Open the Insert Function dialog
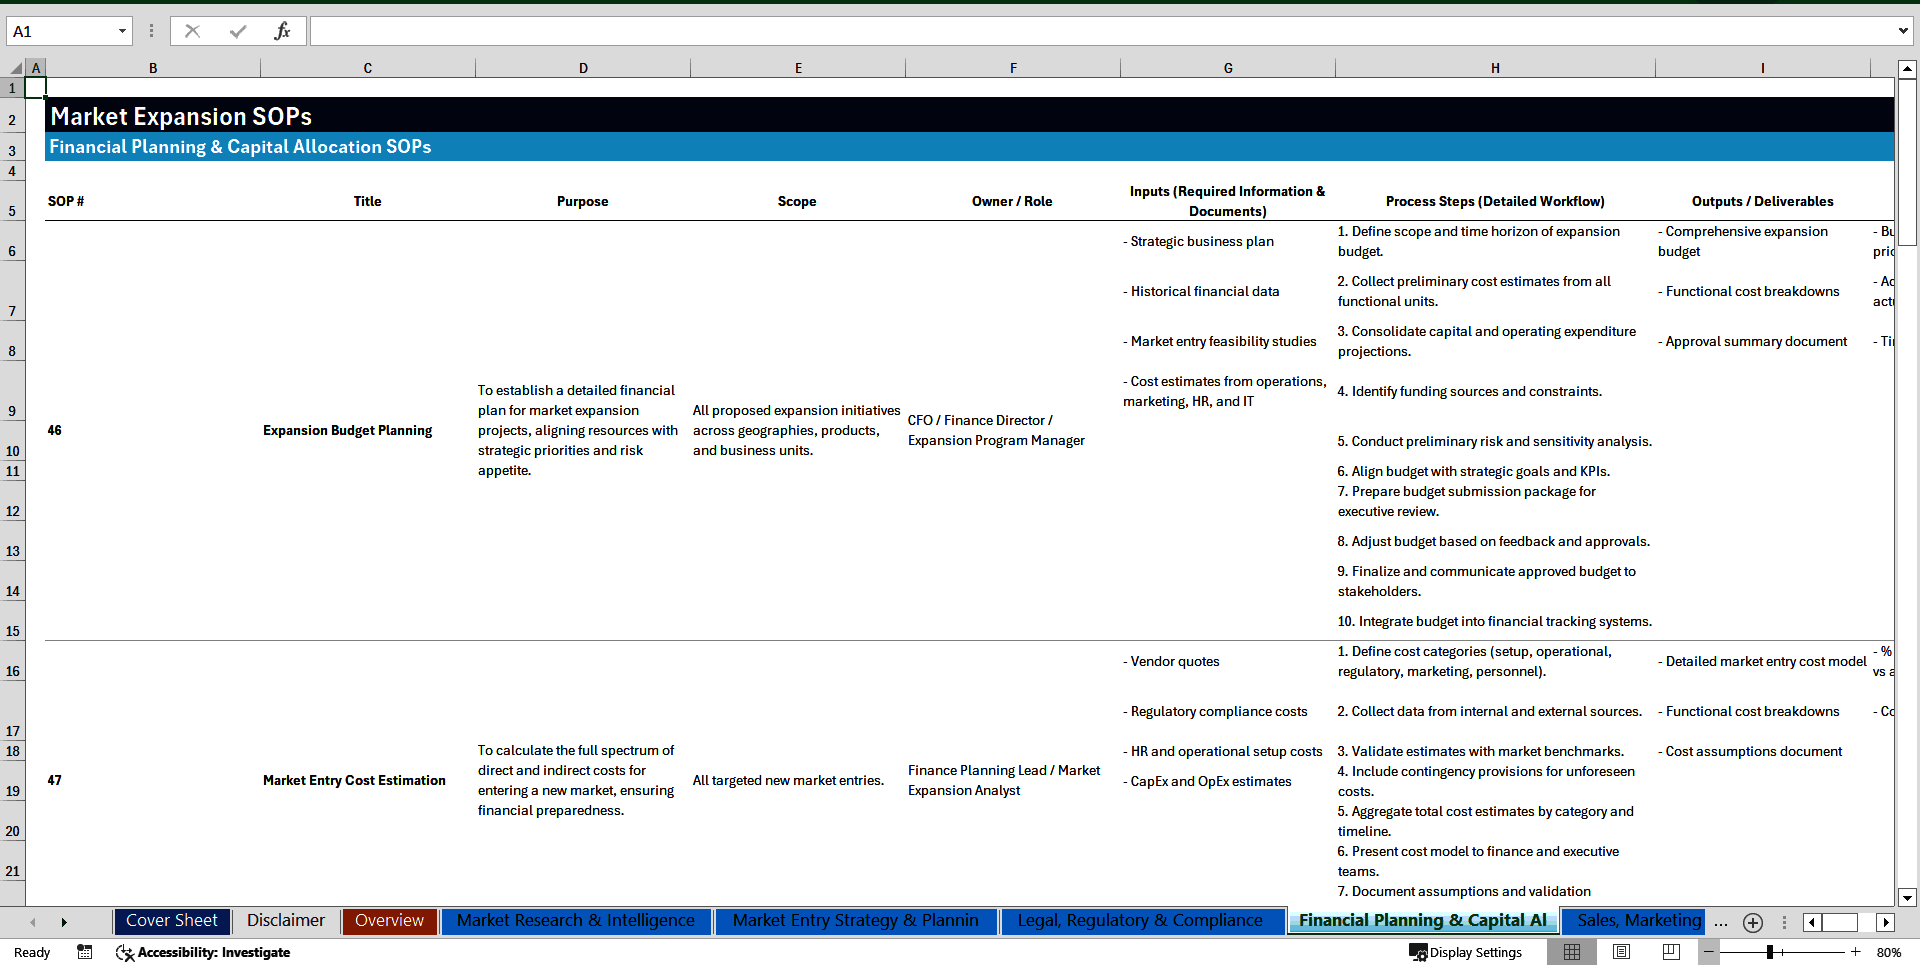 (x=283, y=30)
